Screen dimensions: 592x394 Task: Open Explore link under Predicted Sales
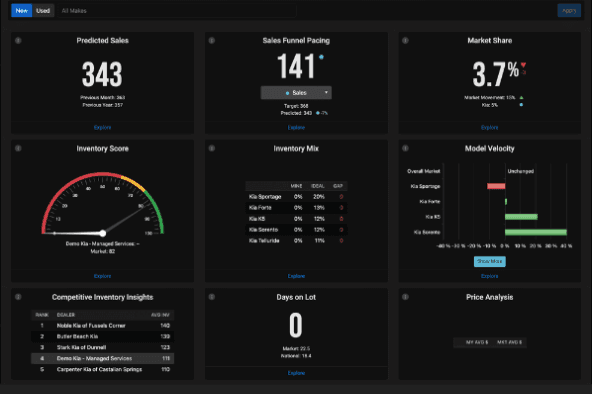pyautogui.click(x=102, y=128)
